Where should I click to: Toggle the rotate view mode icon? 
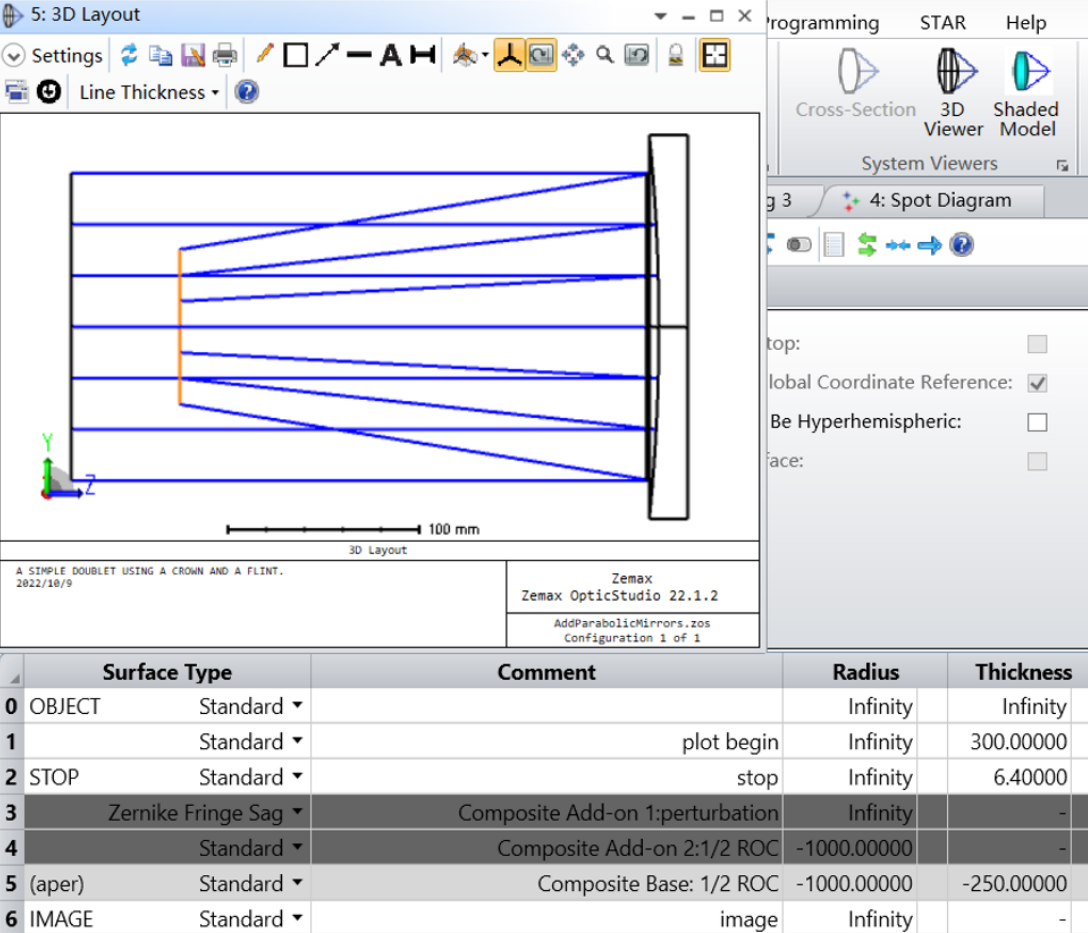tap(541, 55)
